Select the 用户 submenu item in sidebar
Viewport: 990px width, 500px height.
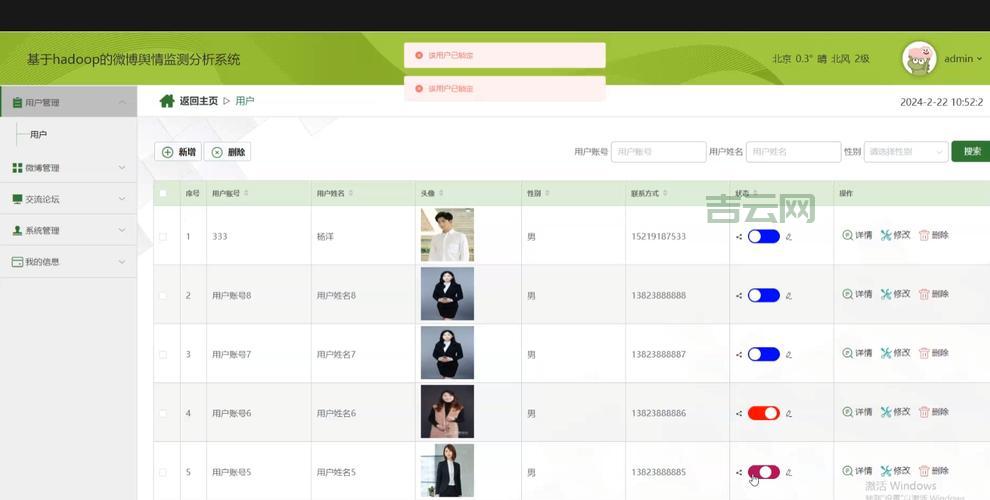(x=38, y=134)
